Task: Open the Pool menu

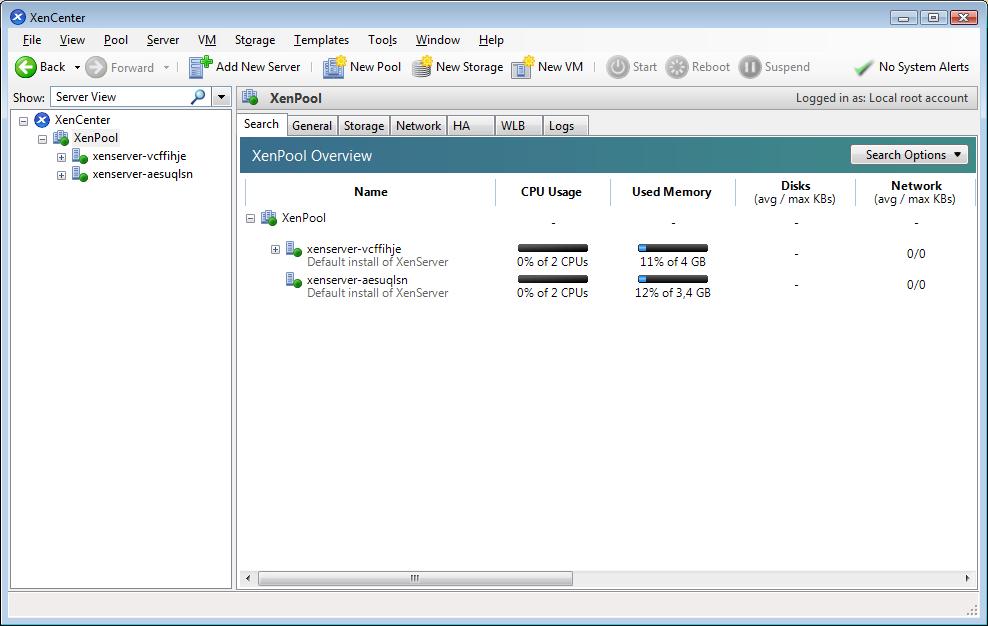Action: [116, 40]
